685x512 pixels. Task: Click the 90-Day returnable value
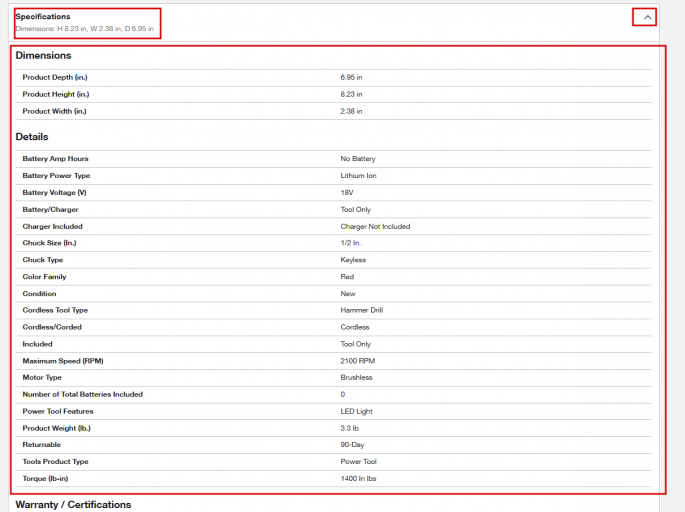pos(352,445)
